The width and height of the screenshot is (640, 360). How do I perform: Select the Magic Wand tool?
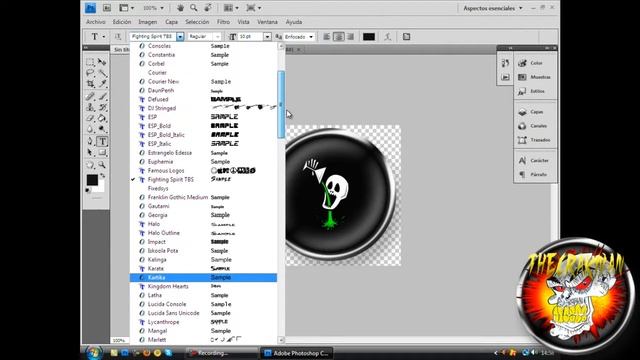(x=102, y=73)
